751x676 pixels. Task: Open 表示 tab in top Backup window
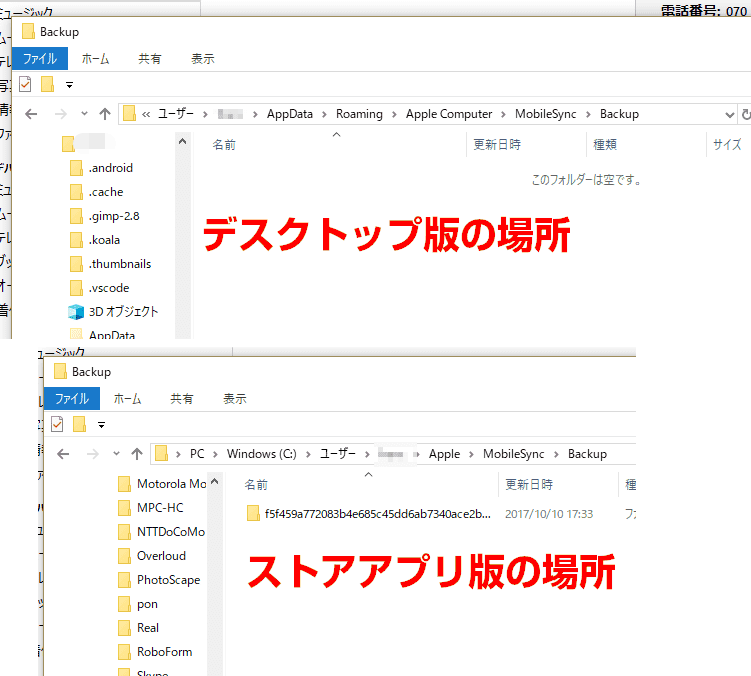(203, 58)
